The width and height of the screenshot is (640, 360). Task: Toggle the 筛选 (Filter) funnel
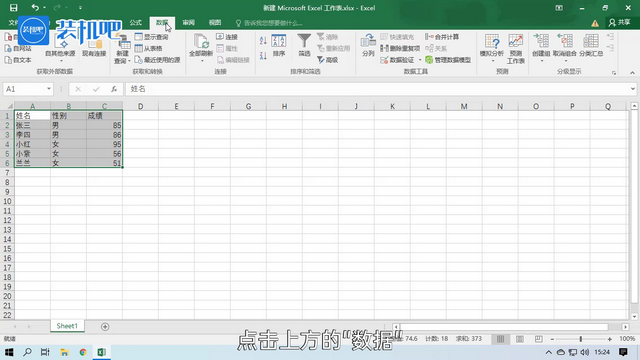click(x=304, y=45)
